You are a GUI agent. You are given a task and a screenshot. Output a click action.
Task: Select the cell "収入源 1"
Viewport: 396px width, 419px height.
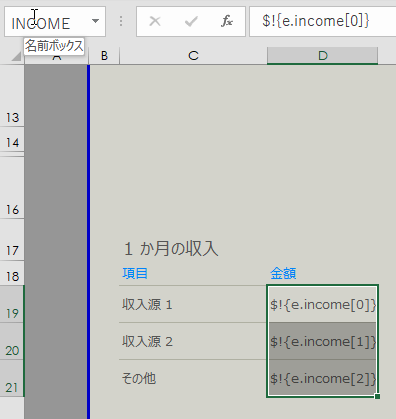pos(193,304)
